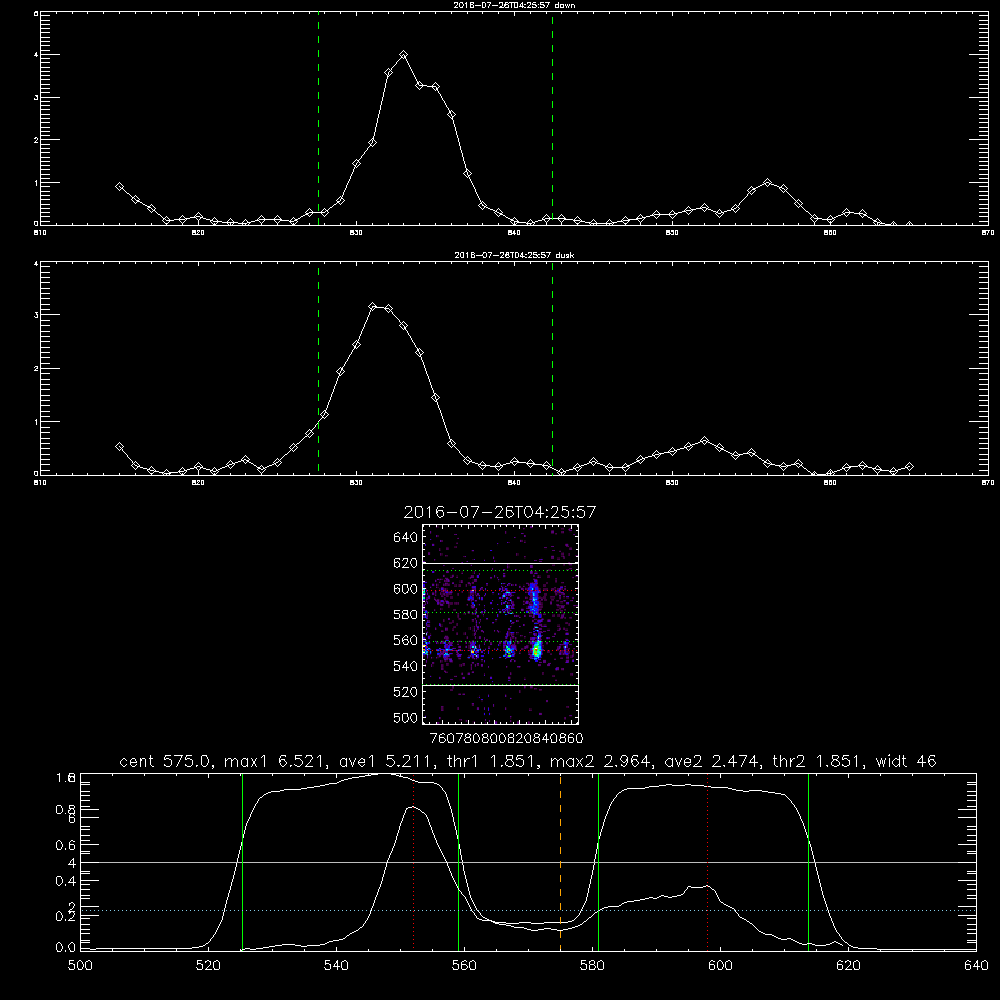This screenshot has width=1000, height=1000.
Task: Click the image x-axis labels '760780800820840860'
Action: (x=507, y=738)
